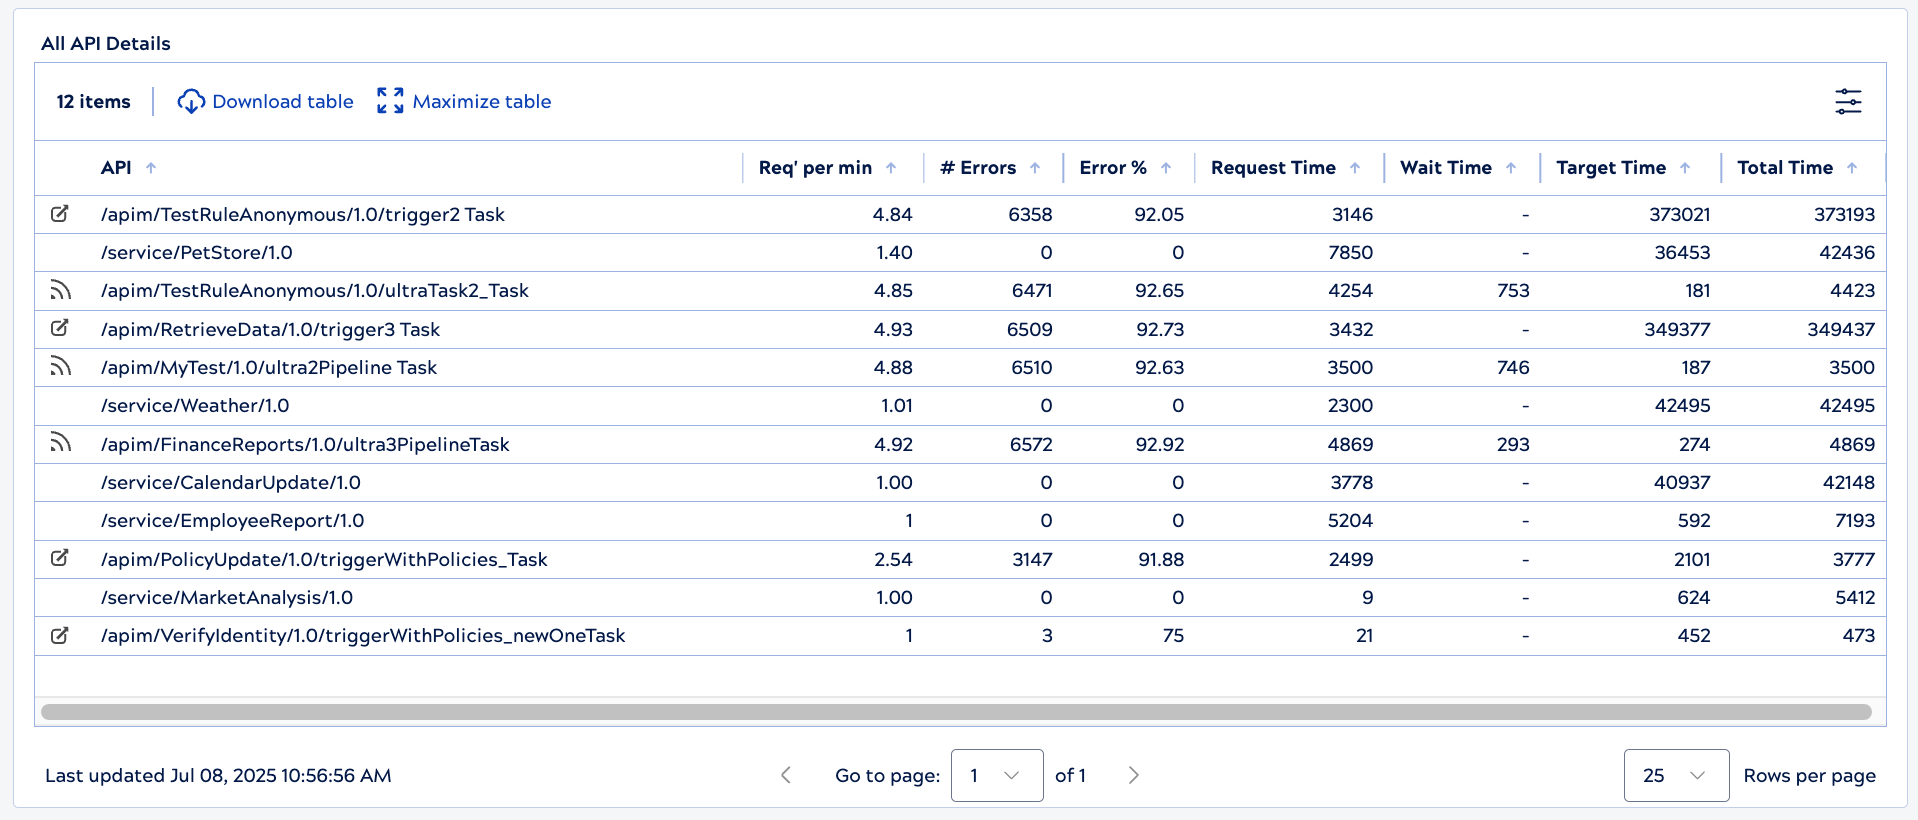1918x820 pixels.
Task: Click the Wait Time sort arrow
Action: [x=1511, y=168]
